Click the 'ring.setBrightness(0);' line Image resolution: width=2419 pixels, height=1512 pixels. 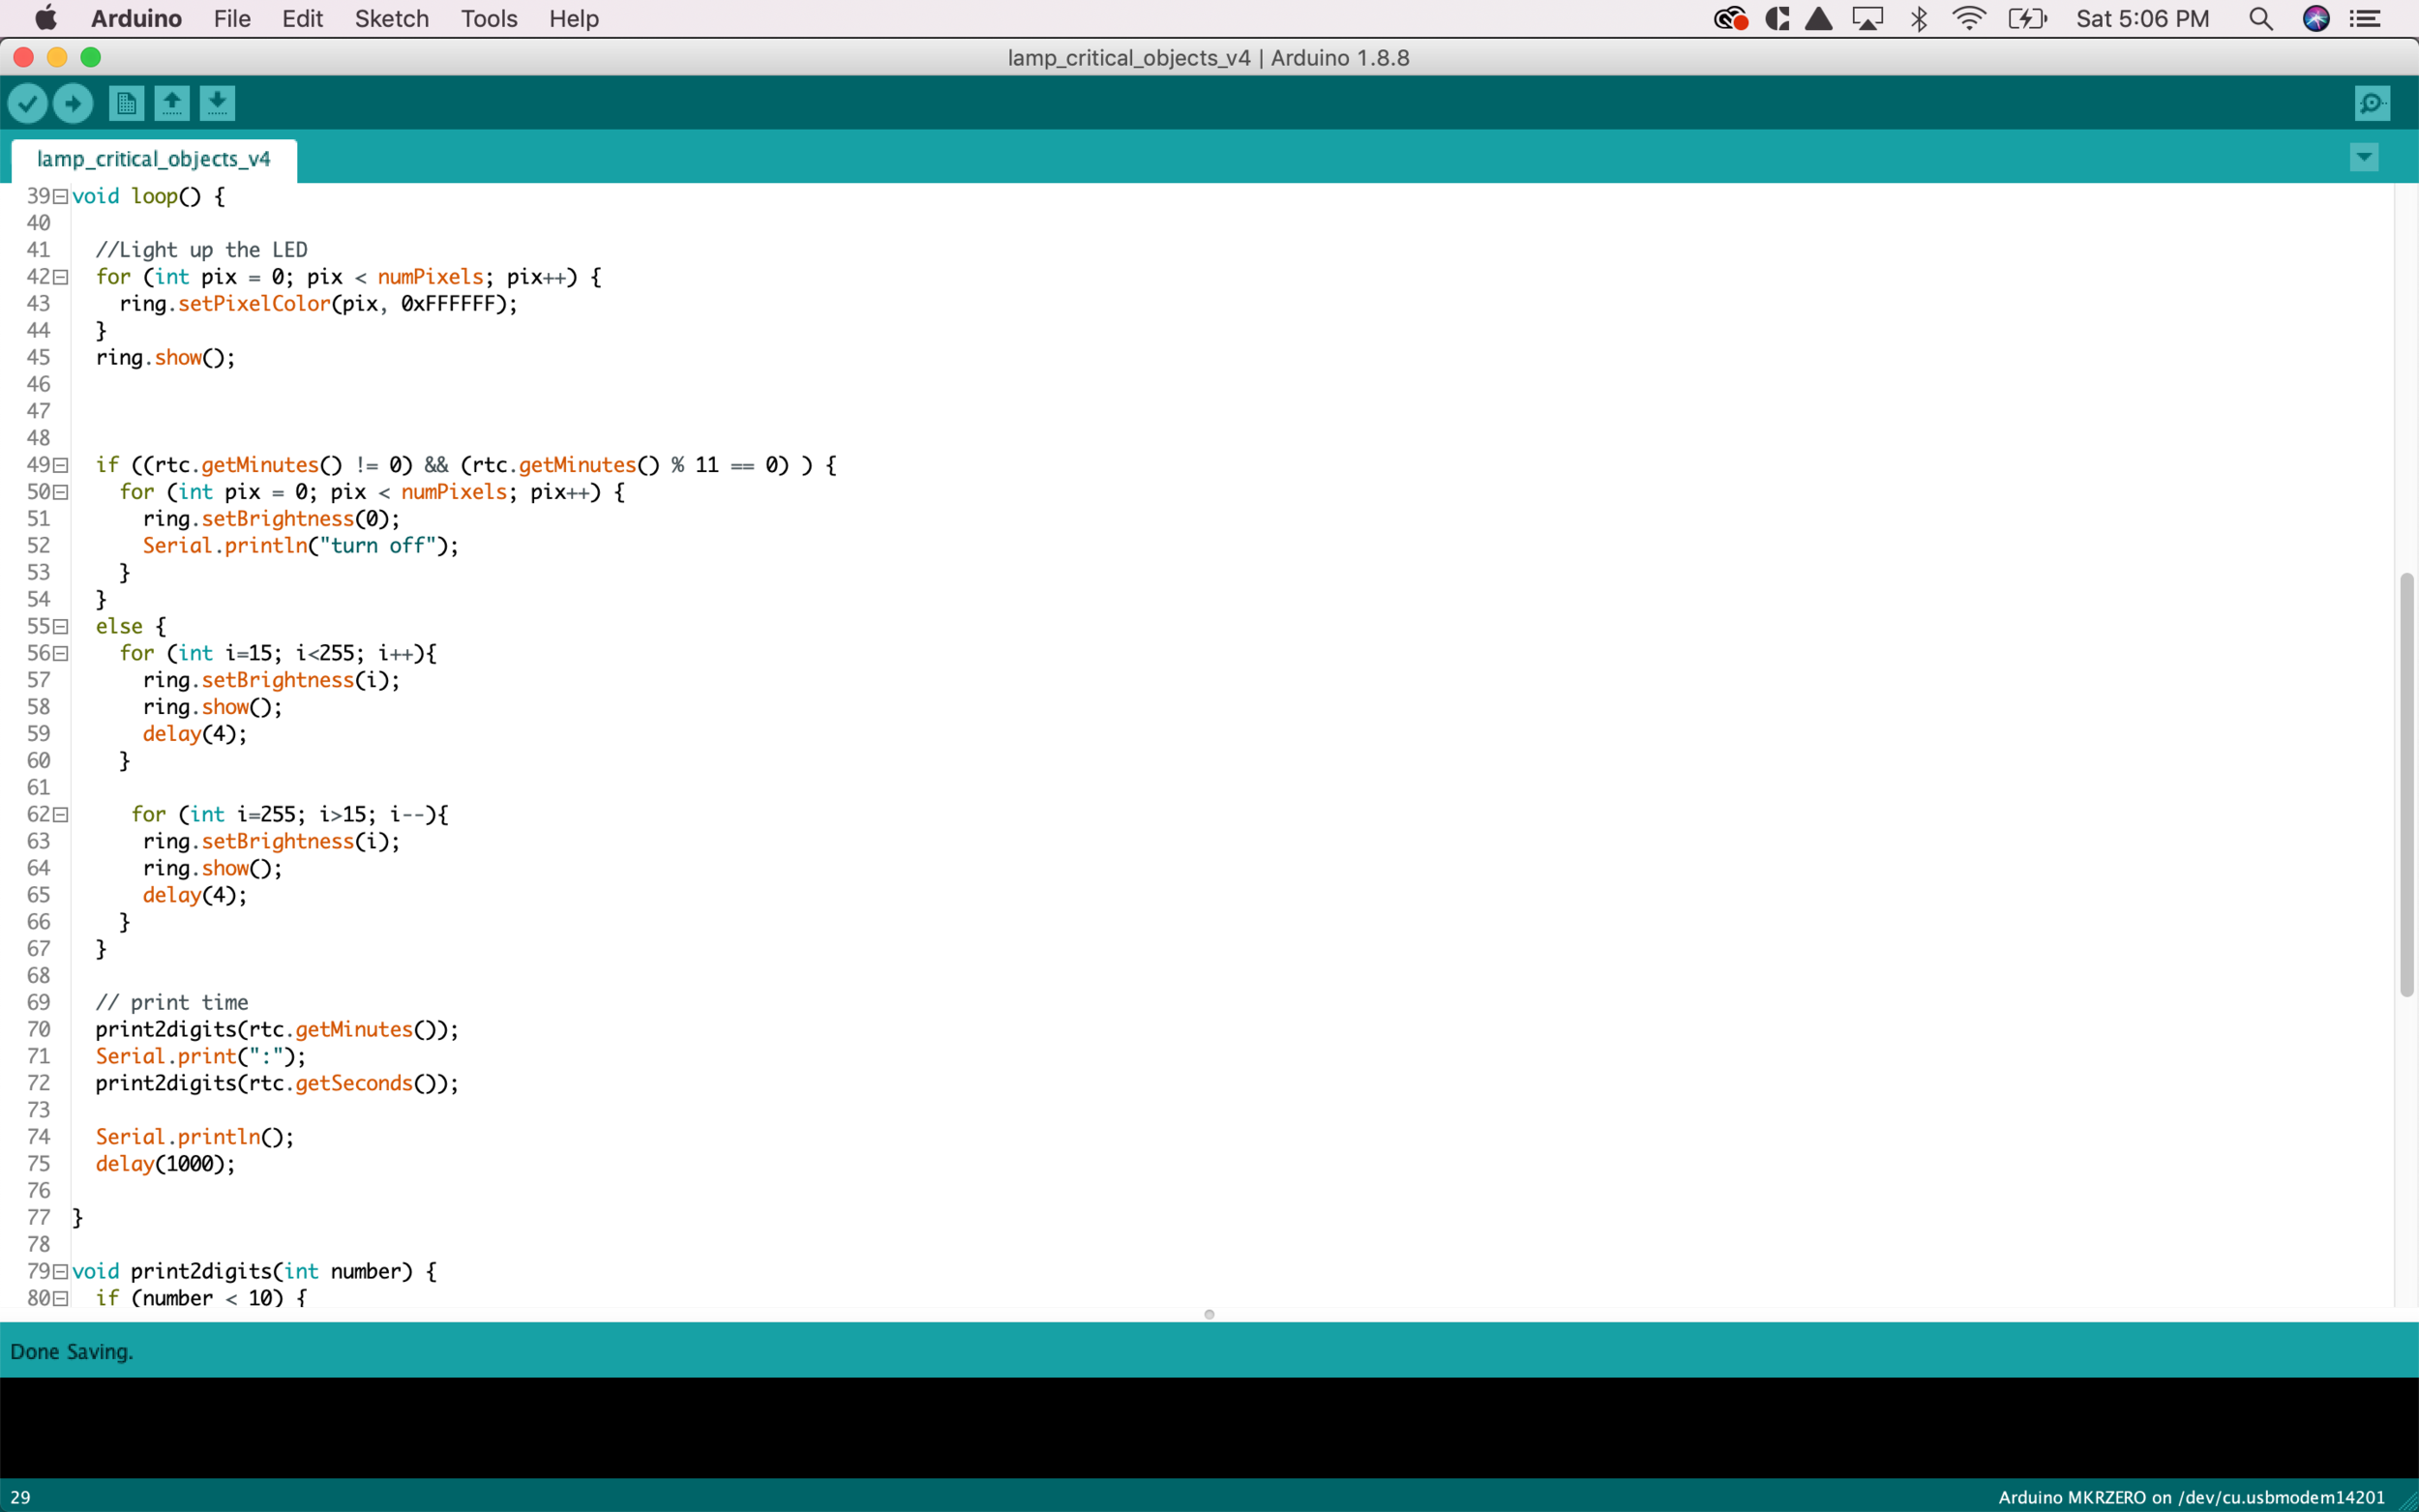271,519
